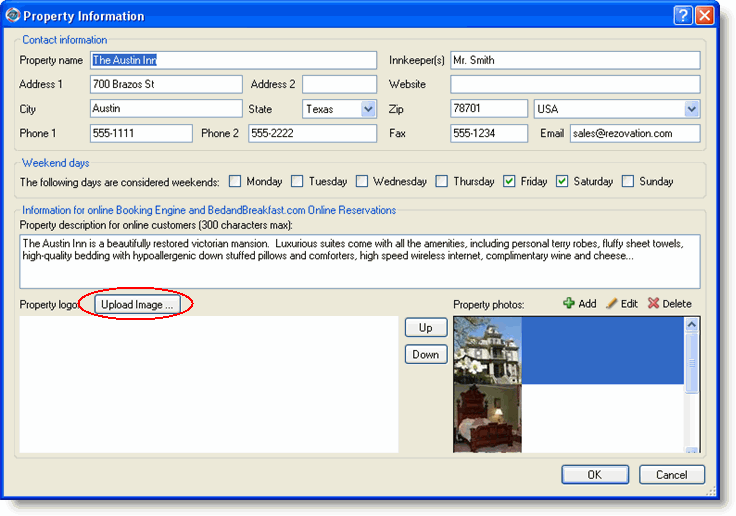736x516 pixels.
Task: Click the title bar application icon
Action: tap(12, 16)
